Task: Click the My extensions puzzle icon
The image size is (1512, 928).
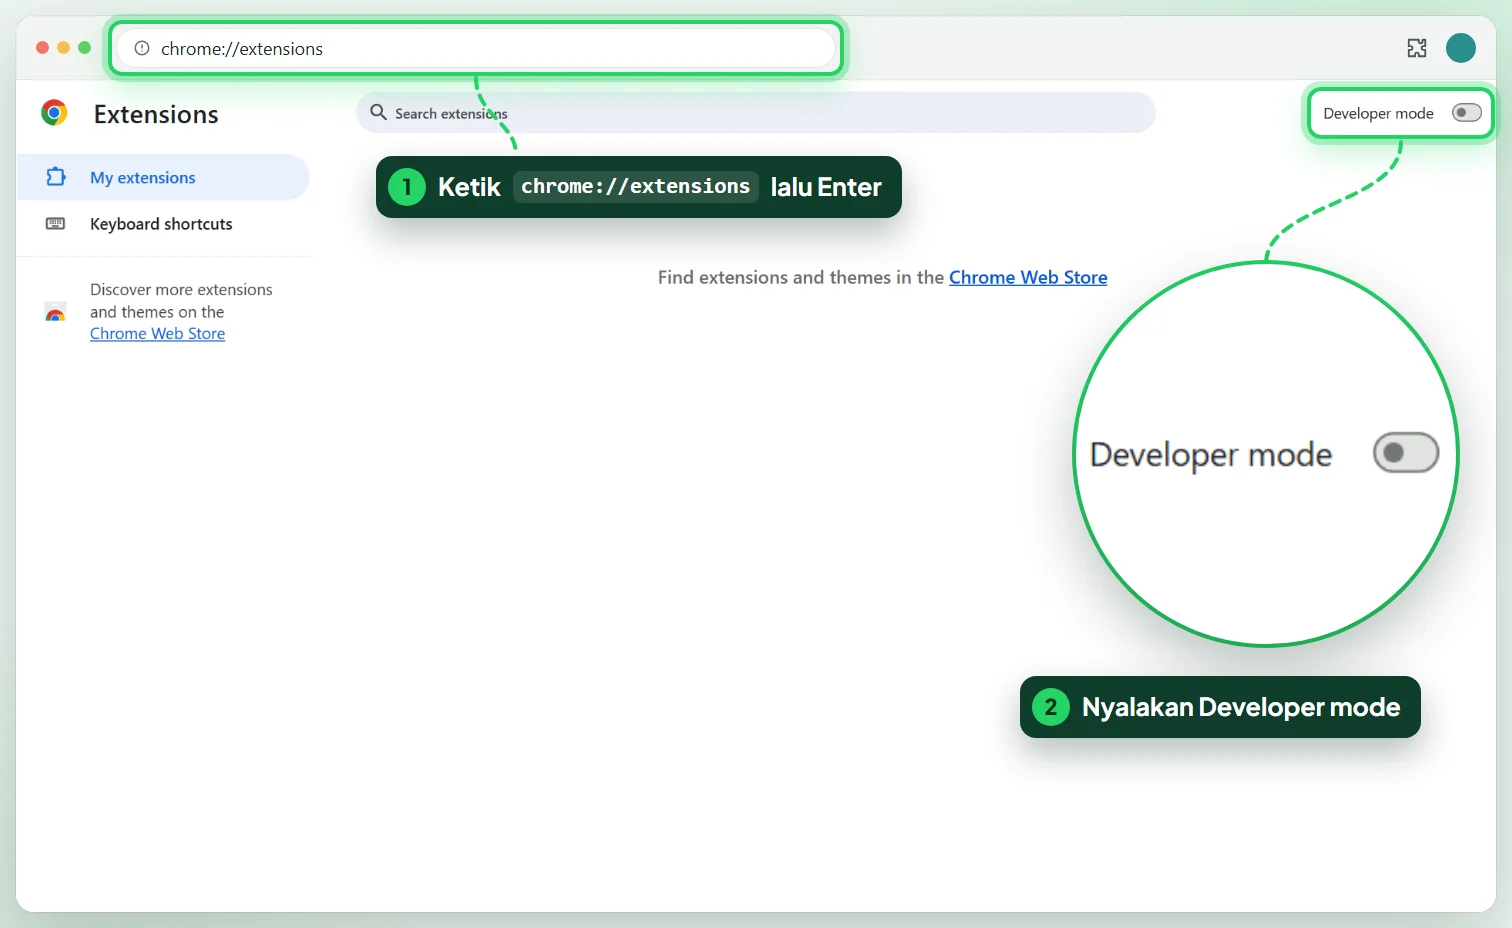Action: point(56,177)
